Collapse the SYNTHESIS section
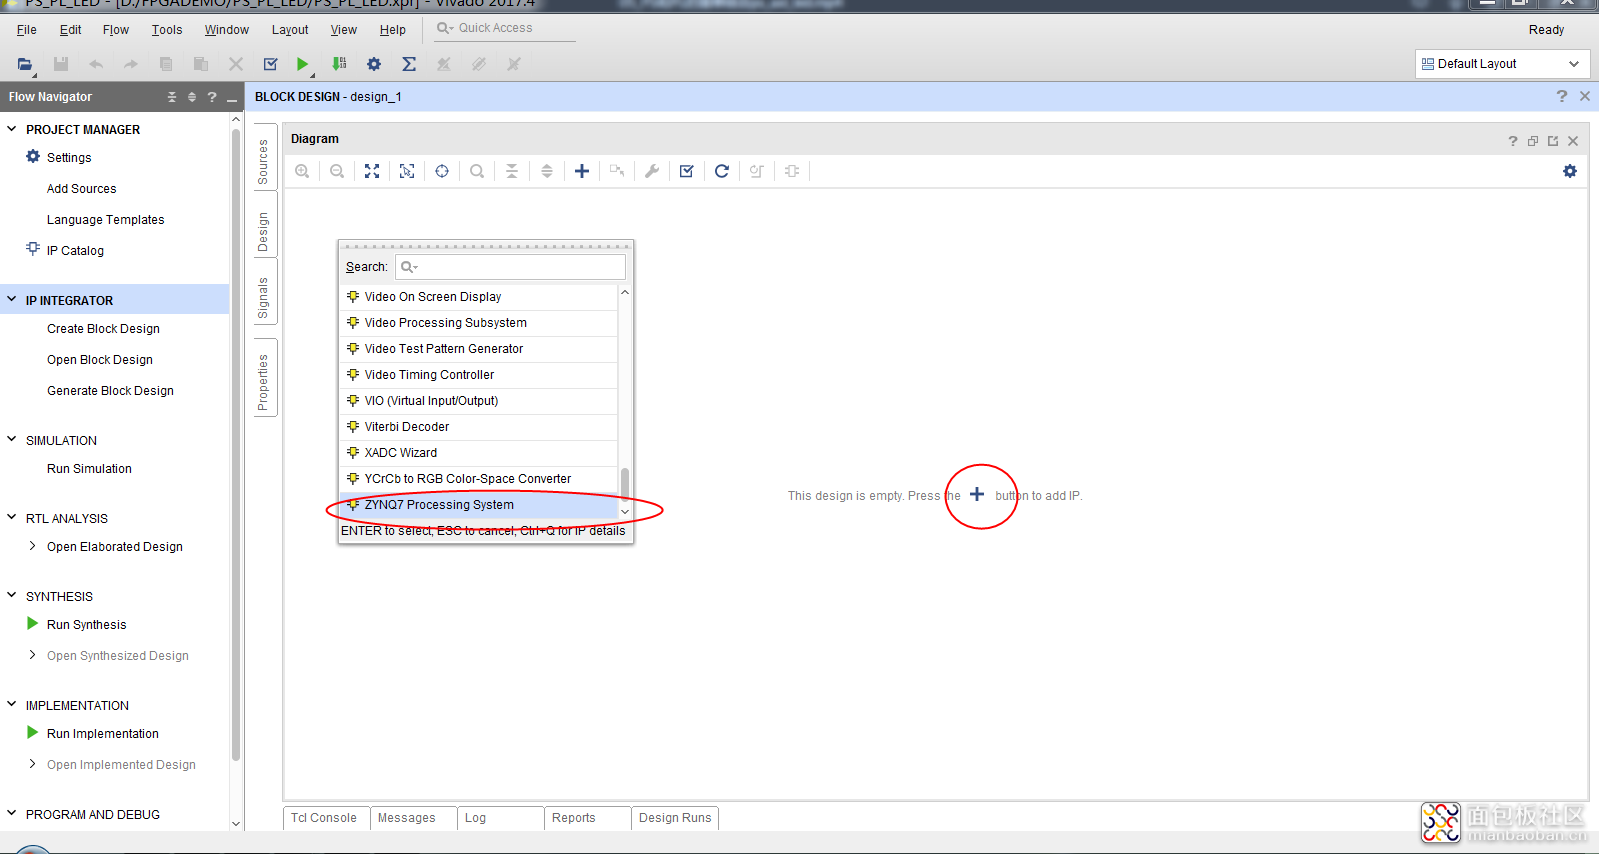Image resolution: width=1599 pixels, height=854 pixels. click(12, 595)
